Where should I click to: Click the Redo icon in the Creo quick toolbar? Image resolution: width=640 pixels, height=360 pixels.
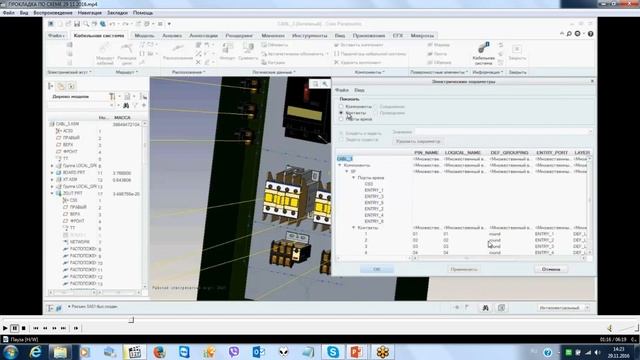pos(125,24)
